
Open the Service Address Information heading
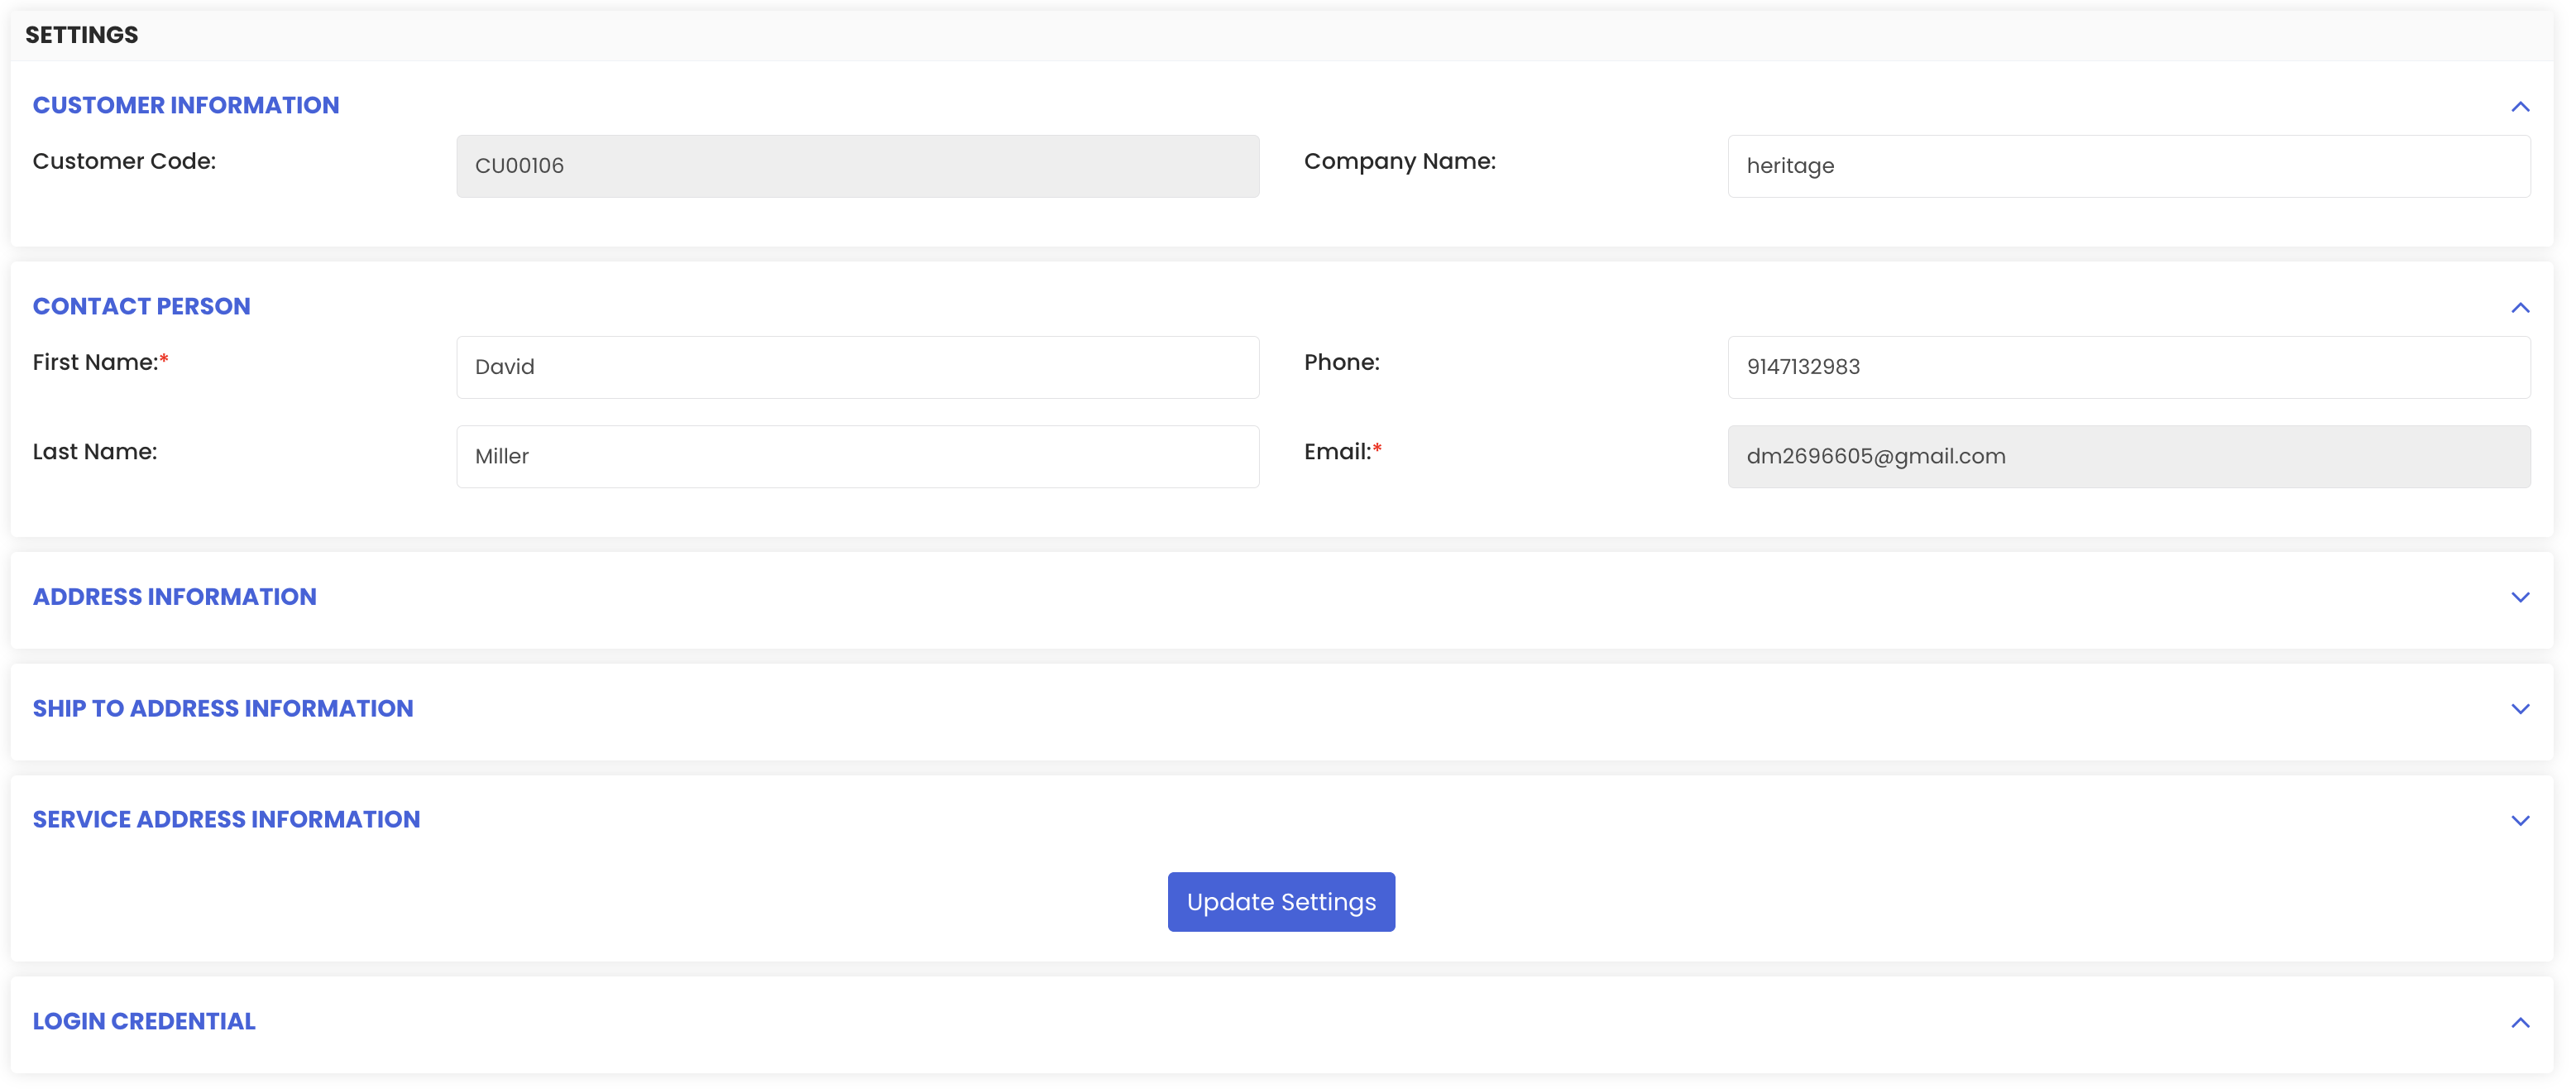[x=226, y=819]
